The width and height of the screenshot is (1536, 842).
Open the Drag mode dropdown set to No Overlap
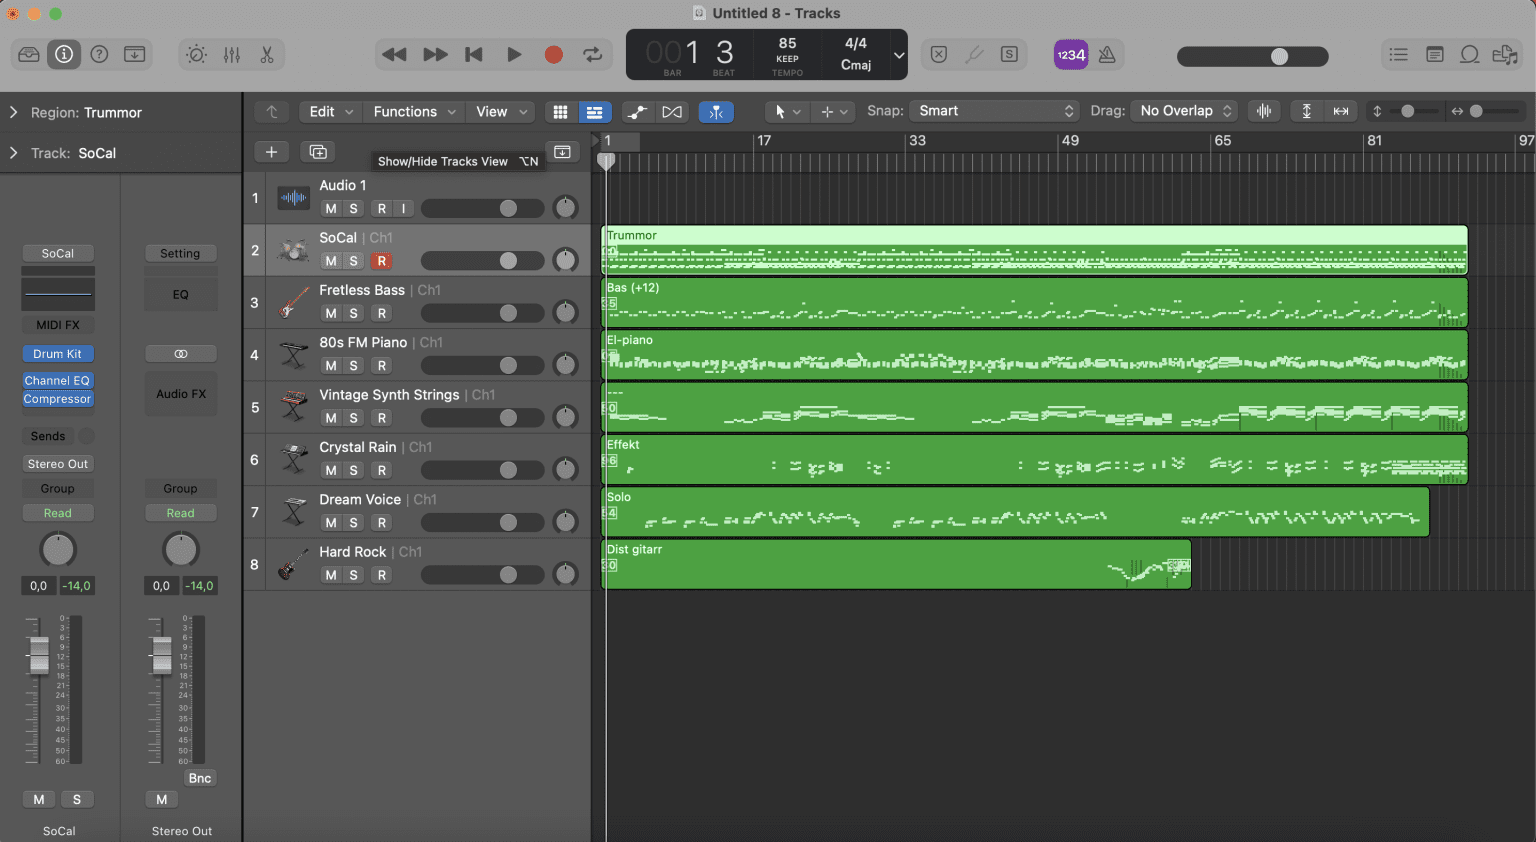tap(1184, 110)
